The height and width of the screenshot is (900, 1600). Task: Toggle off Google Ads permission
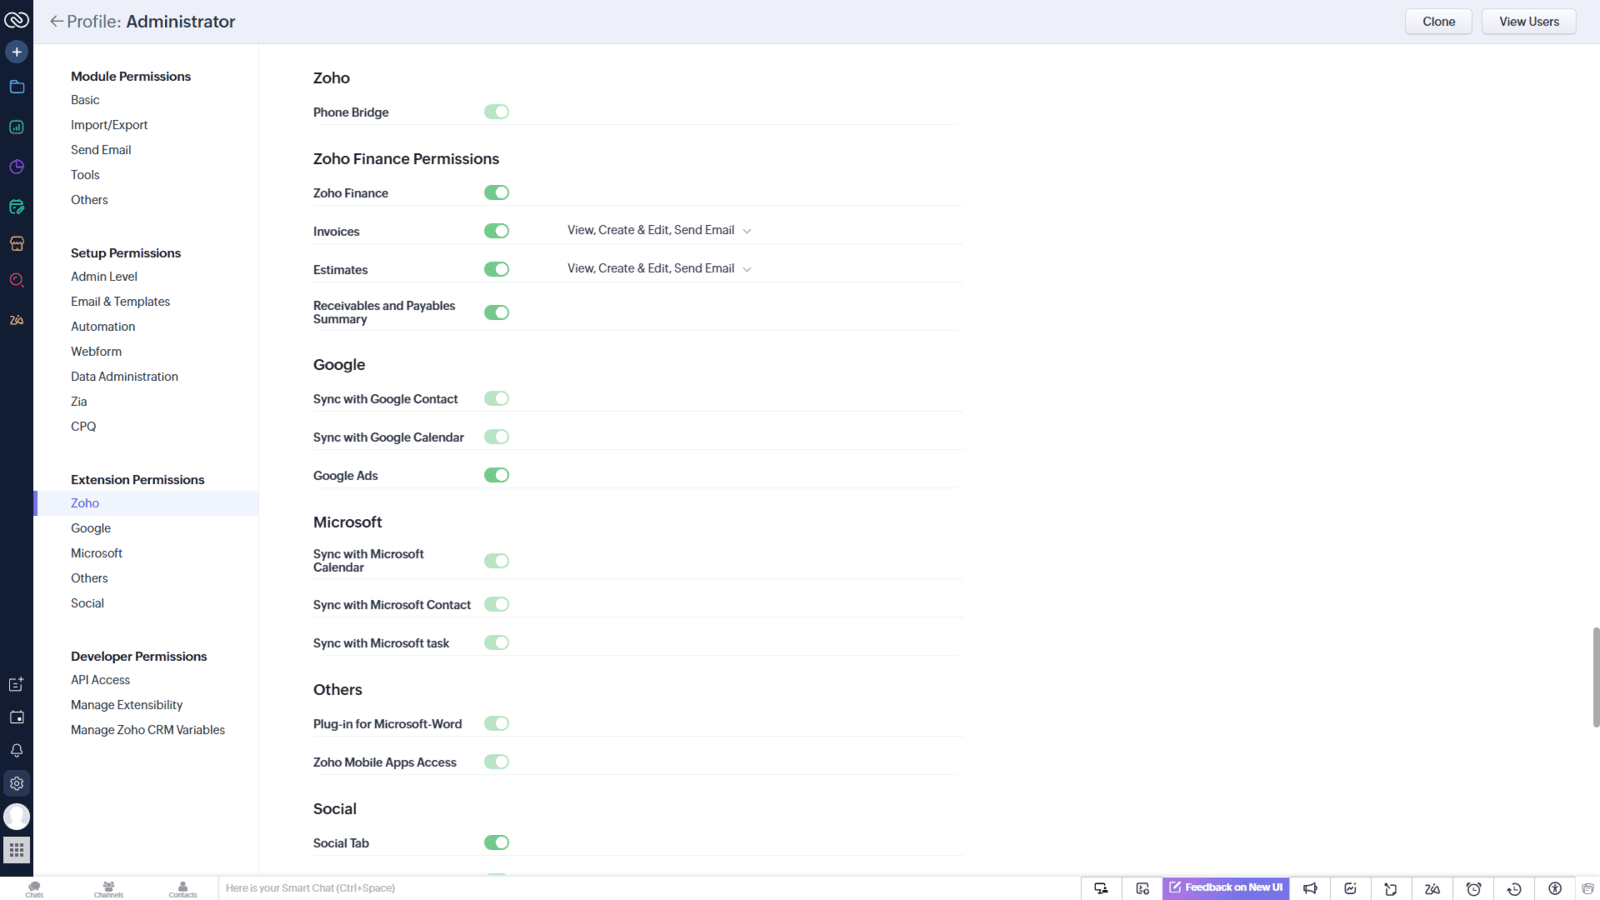point(496,475)
